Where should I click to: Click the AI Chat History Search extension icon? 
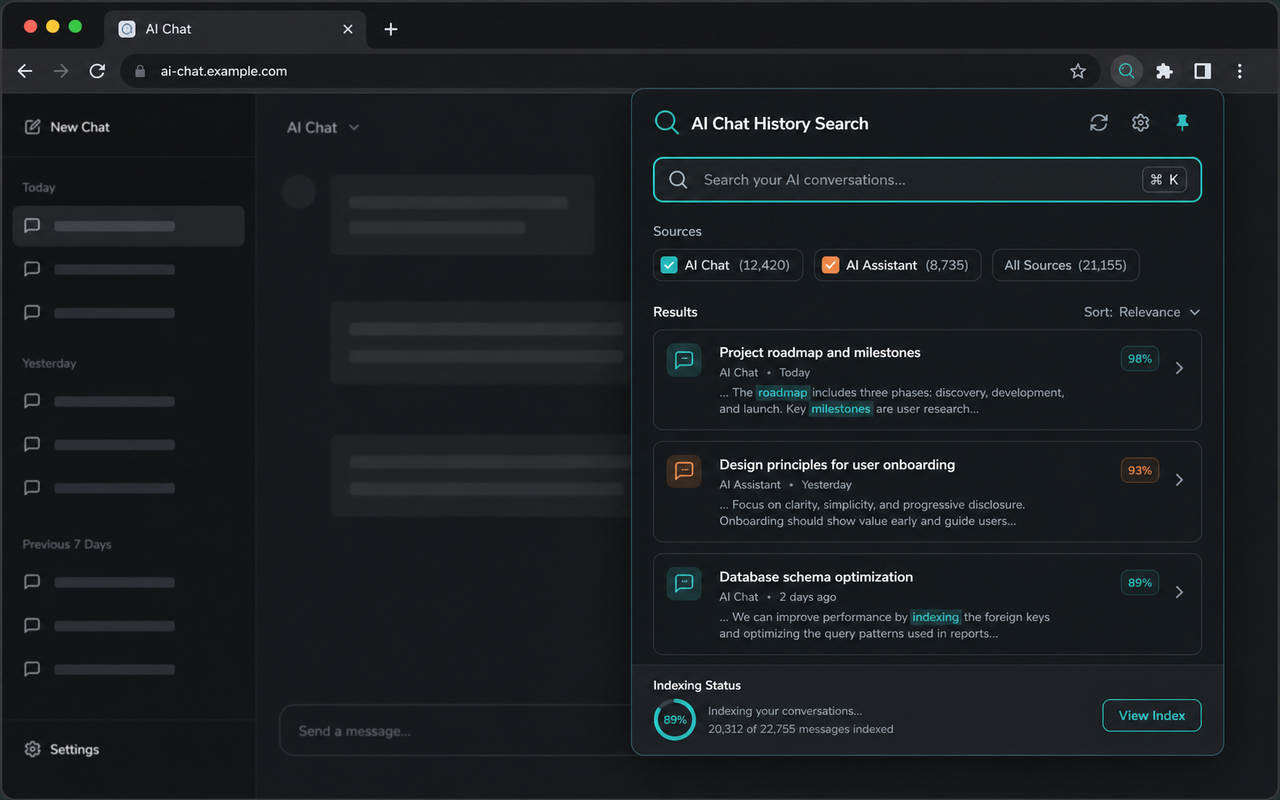[x=1127, y=71]
